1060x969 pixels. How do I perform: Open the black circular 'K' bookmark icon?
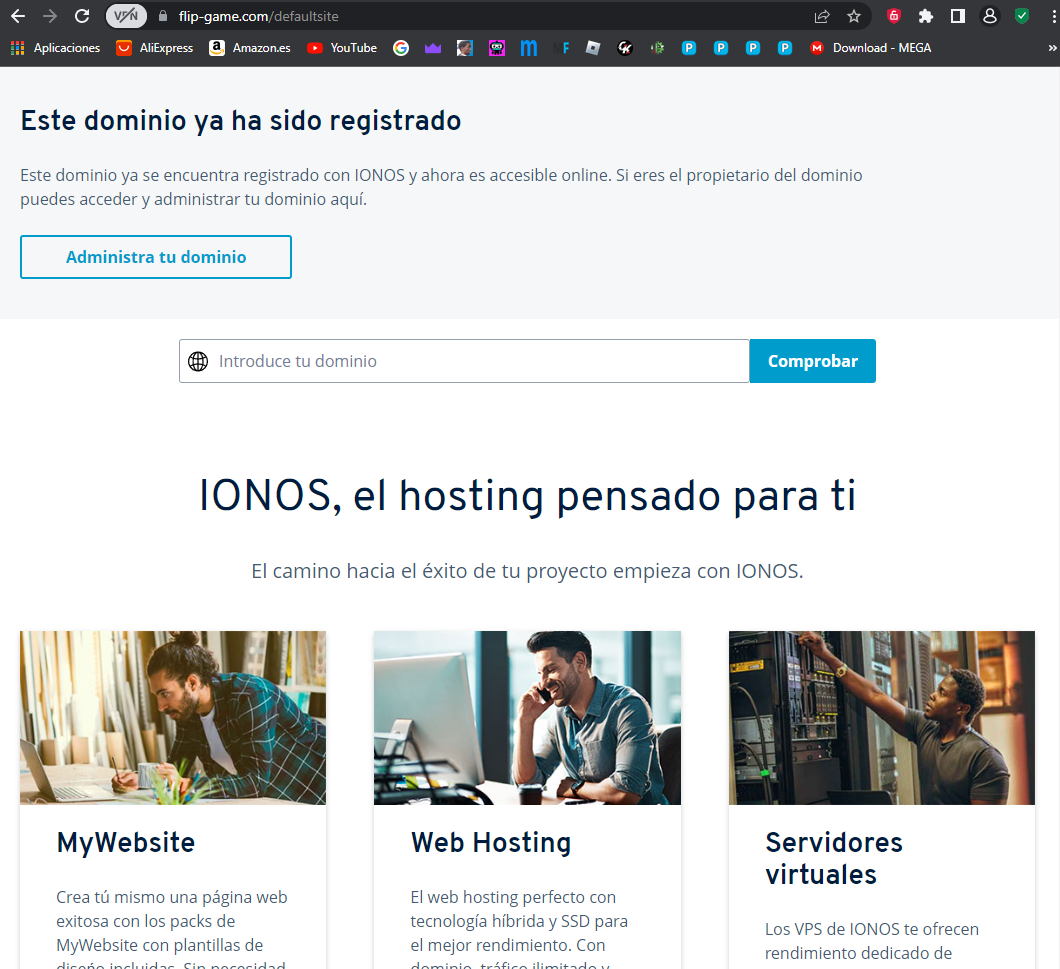(x=625, y=48)
